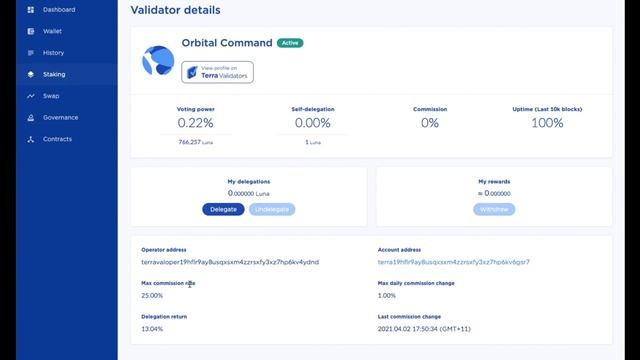640x360 pixels.
Task: Click the Withdraw rewards button
Action: 494,209
